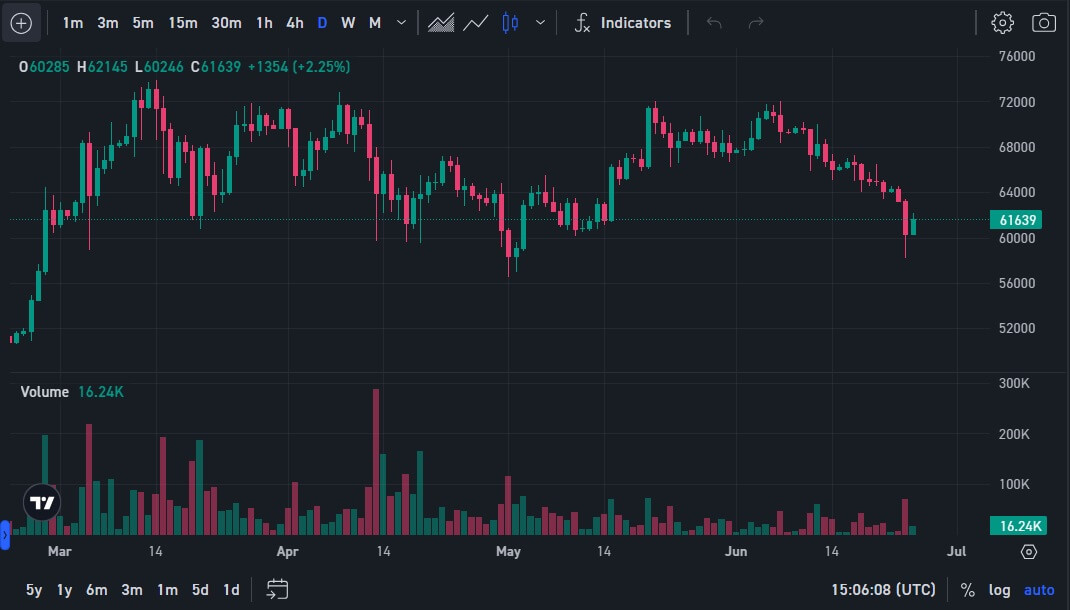
Task: Toggle log scale mode
Action: click(x=999, y=590)
